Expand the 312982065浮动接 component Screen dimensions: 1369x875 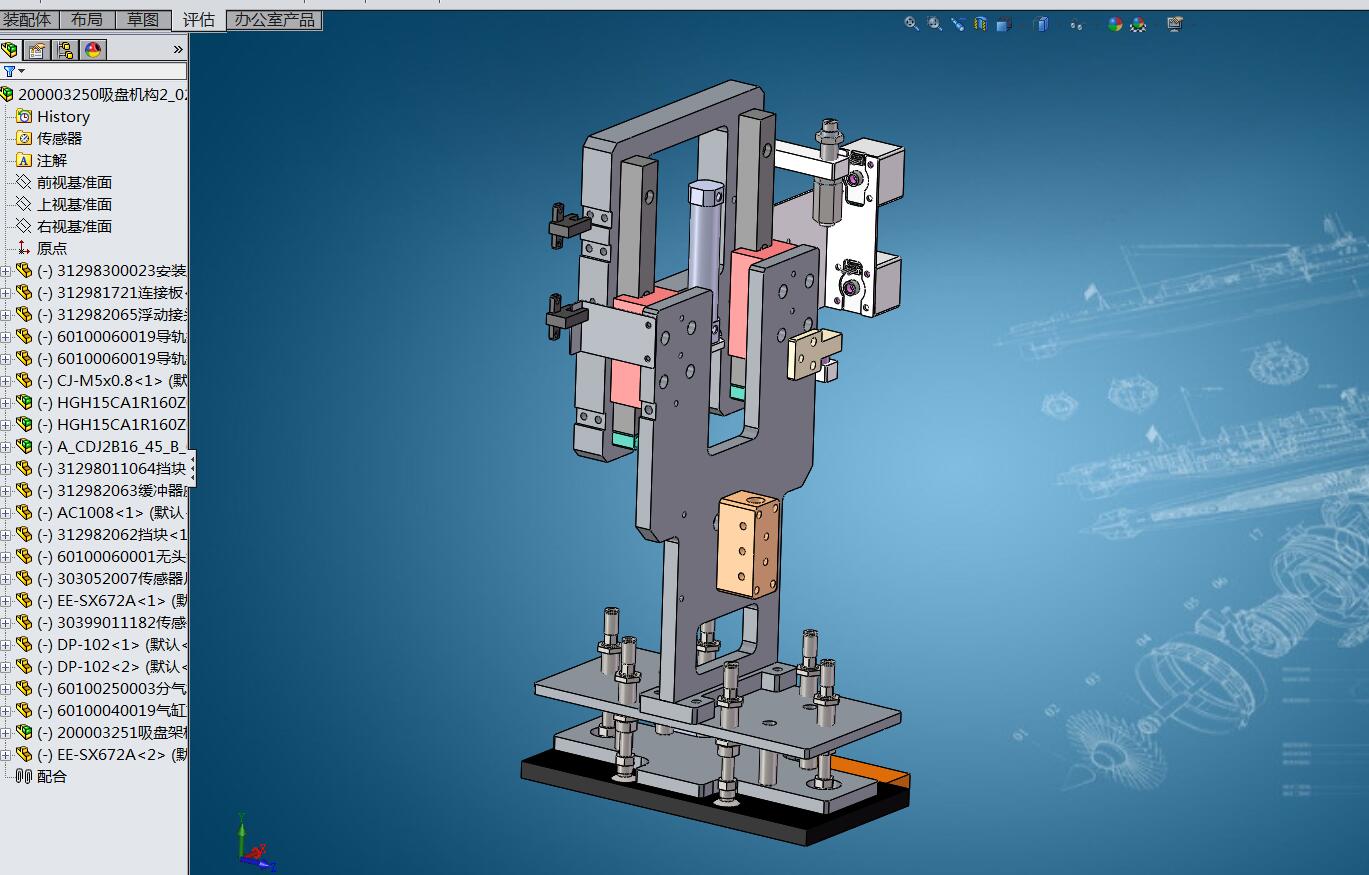coord(5,315)
